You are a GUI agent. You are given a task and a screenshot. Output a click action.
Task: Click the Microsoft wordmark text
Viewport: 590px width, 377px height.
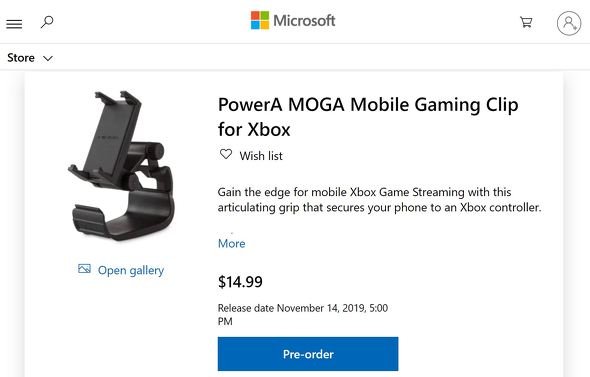[x=304, y=20]
